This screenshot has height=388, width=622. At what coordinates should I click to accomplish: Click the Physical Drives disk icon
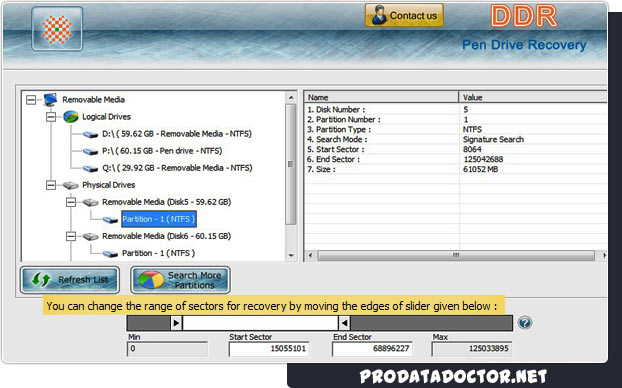pos(71,185)
